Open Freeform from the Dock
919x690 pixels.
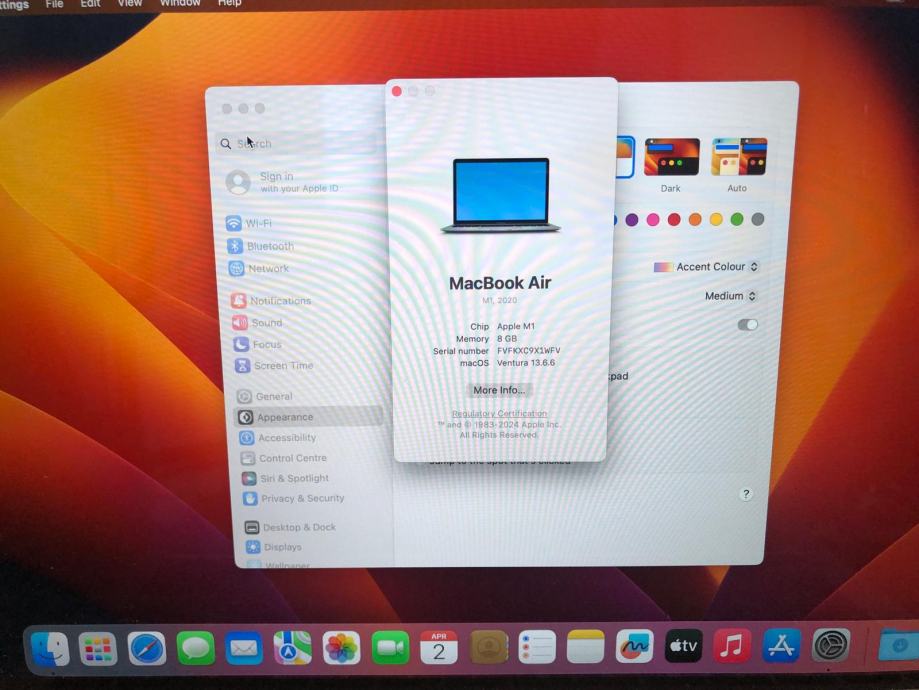tap(634, 646)
